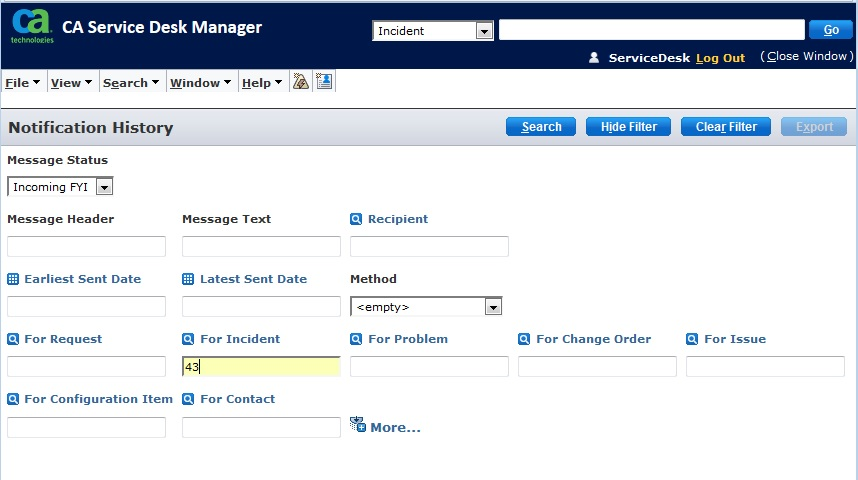This screenshot has height=480, width=858.
Task: Open the Incident search type dropdown
Action: coord(433,31)
